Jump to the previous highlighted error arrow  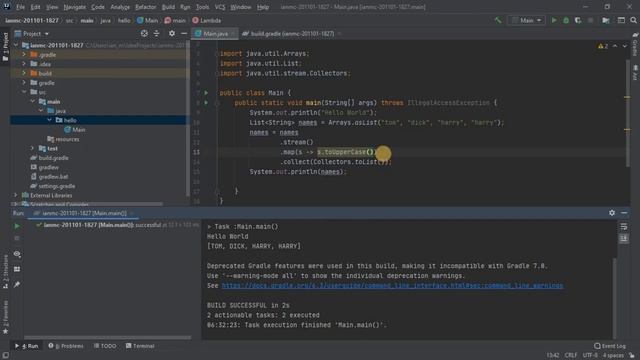615,46
